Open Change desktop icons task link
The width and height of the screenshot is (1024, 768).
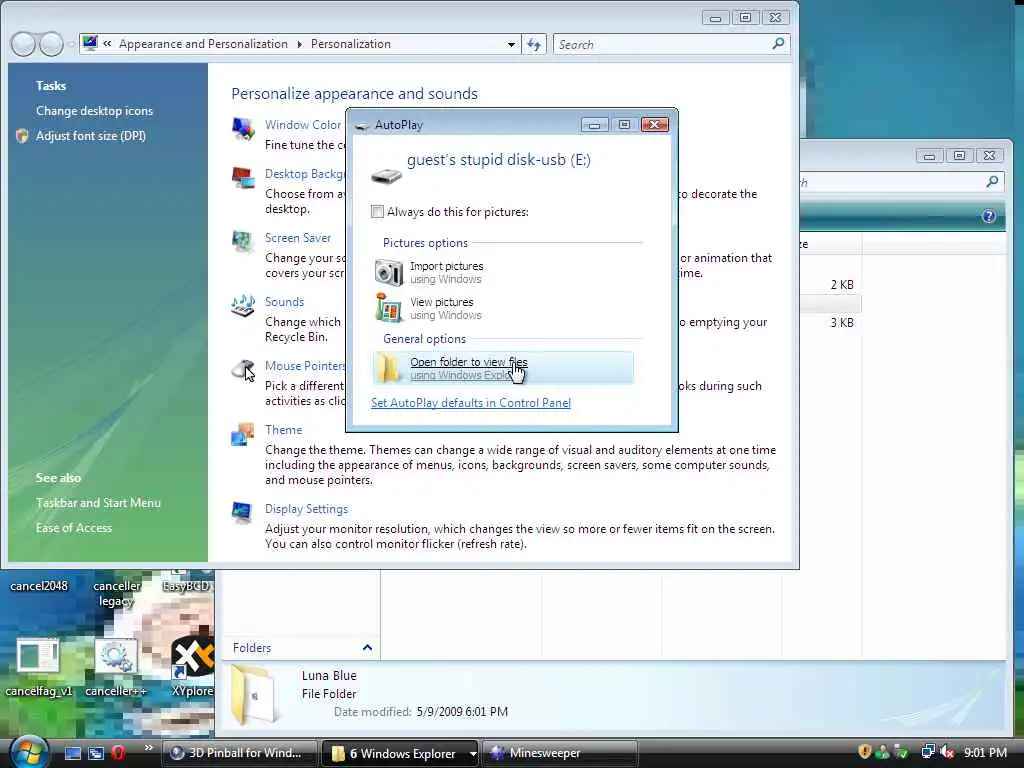point(94,111)
